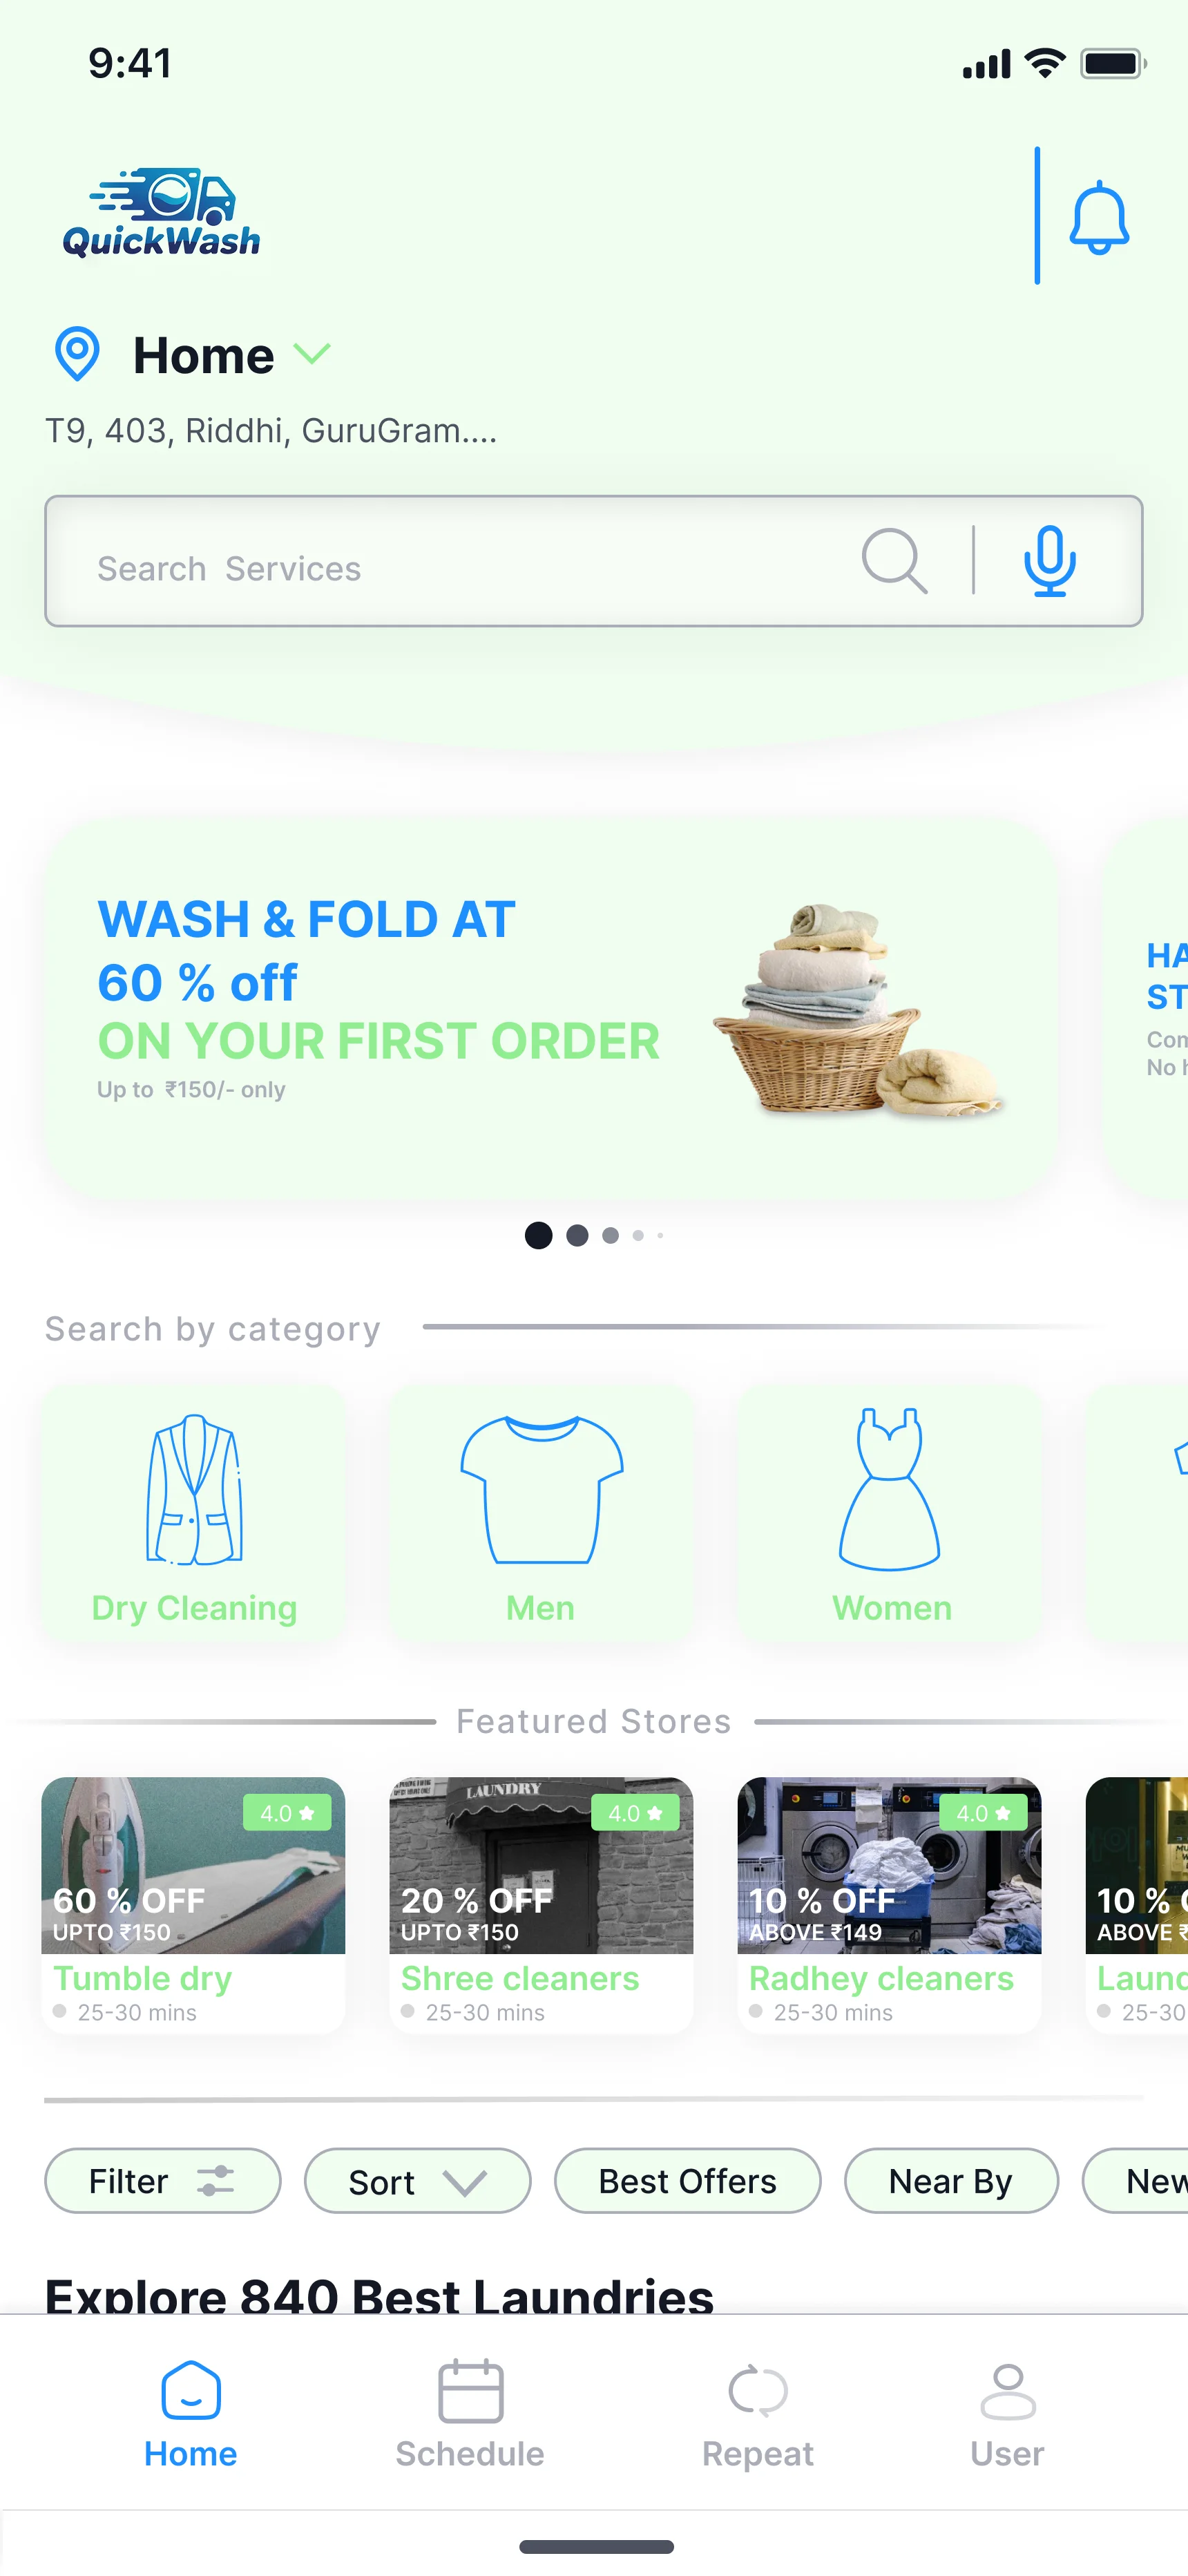Open the User tab

pos(1007,2414)
